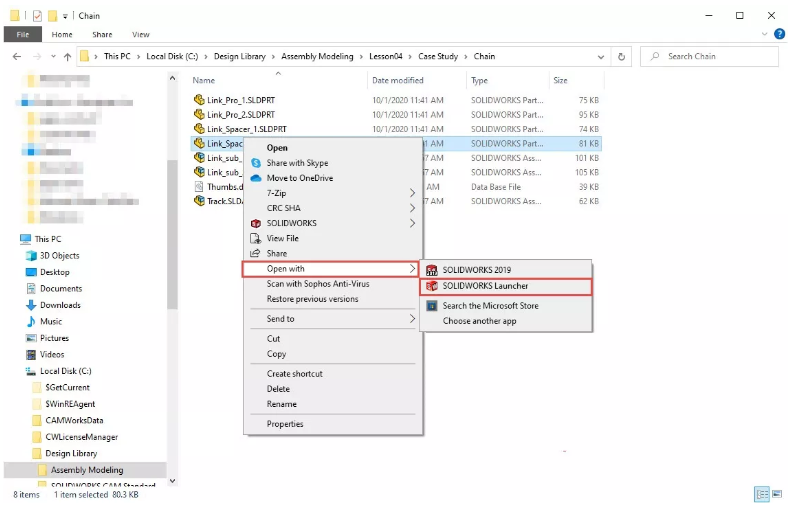This screenshot has height=507, width=789.
Task: Click the Skype icon in context menu
Action: [x=256, y=163]
